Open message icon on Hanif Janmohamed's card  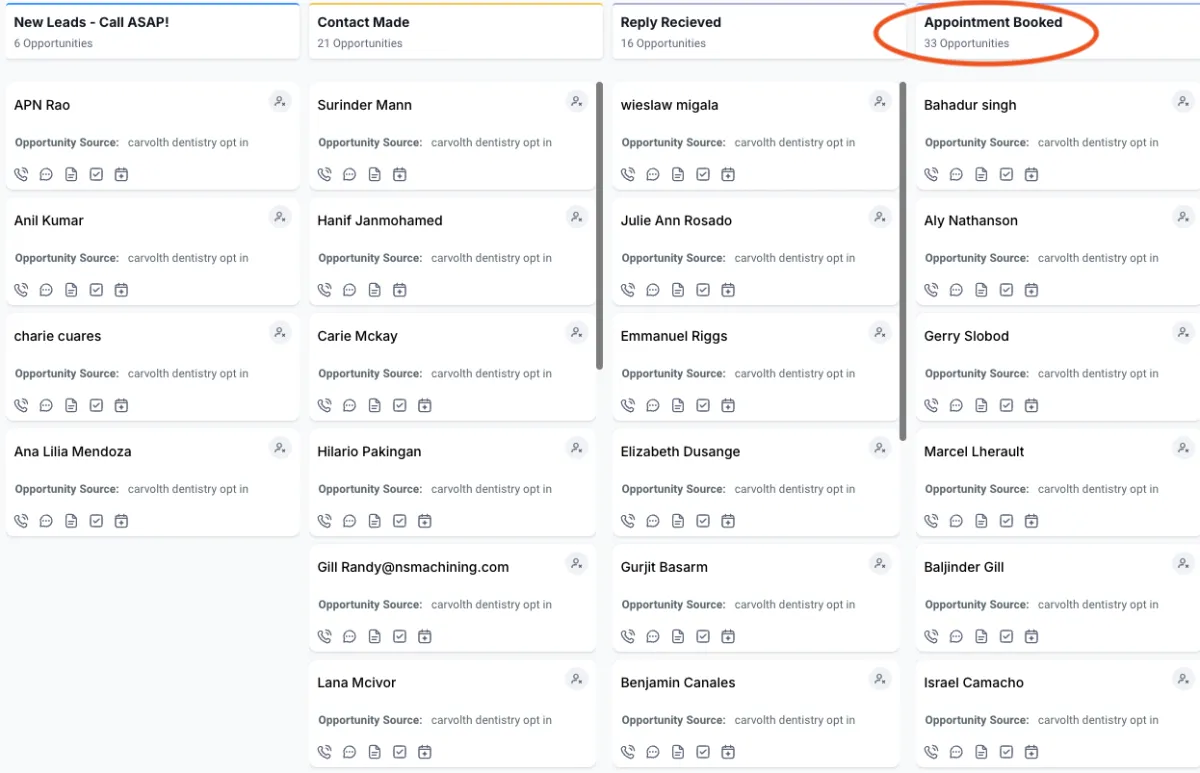(x=349, y=290)
